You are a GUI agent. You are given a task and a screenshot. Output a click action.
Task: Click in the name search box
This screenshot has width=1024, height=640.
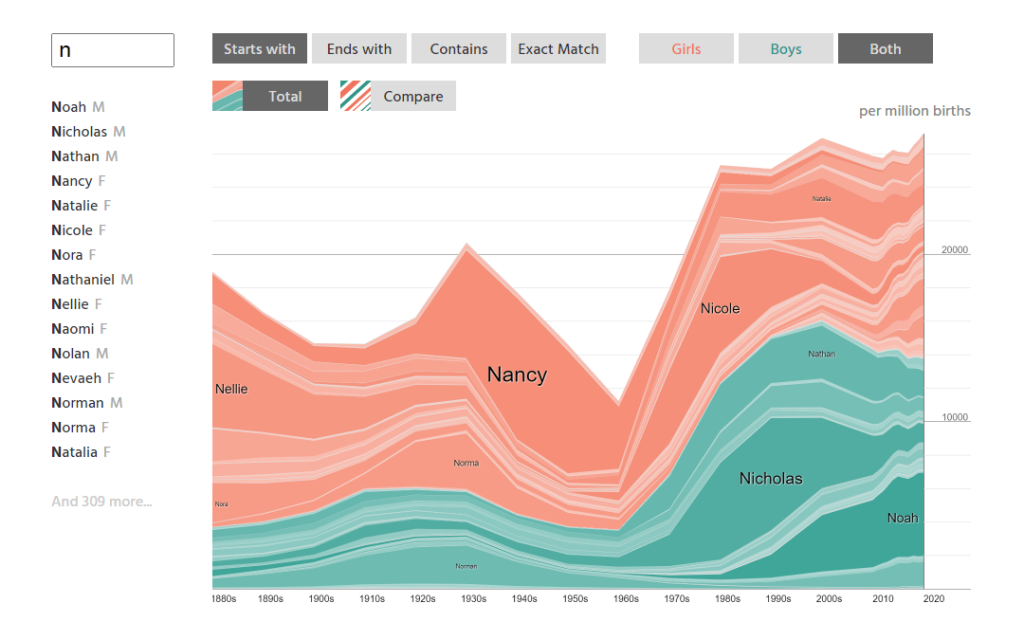112,50
